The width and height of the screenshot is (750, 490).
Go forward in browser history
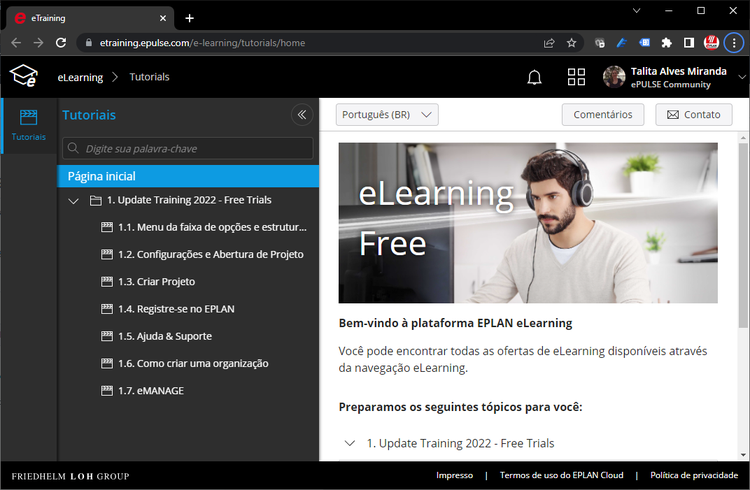click(38, 43)
